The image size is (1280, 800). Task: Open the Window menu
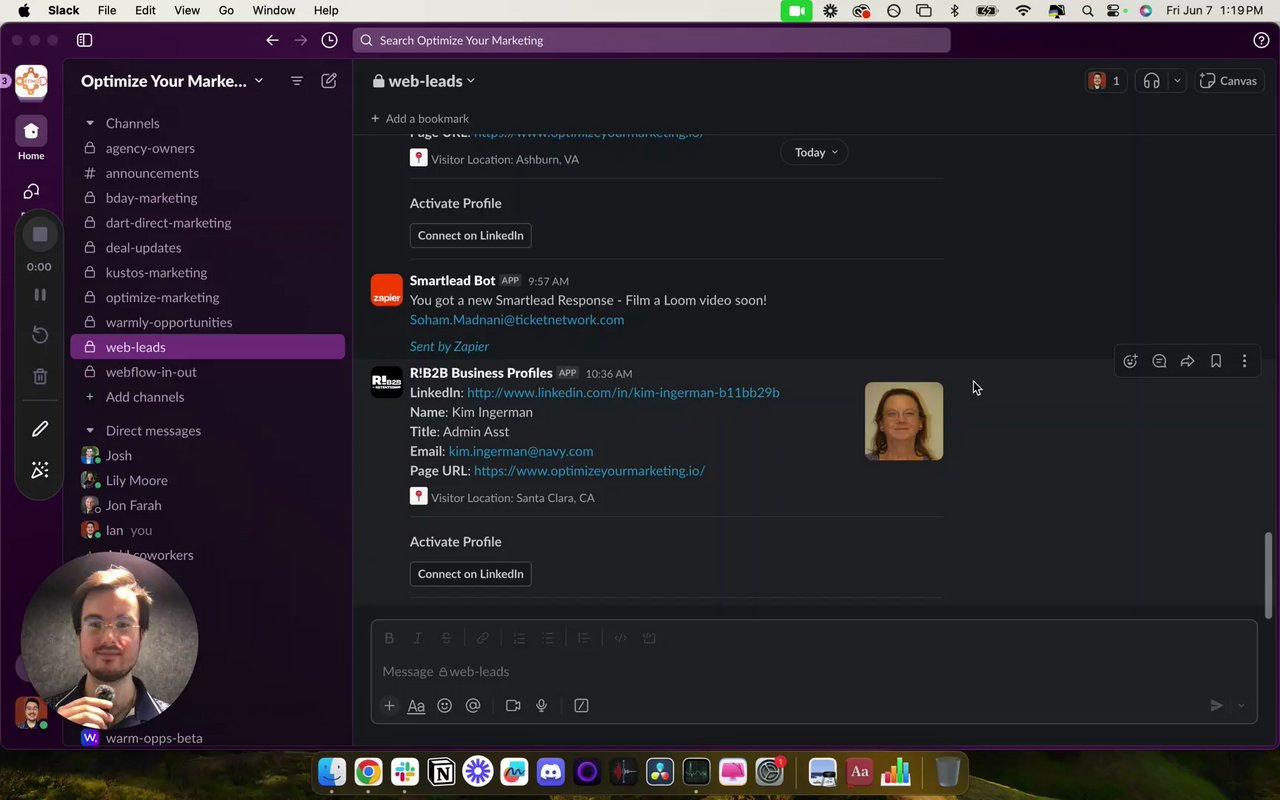[x=273, y=10]
